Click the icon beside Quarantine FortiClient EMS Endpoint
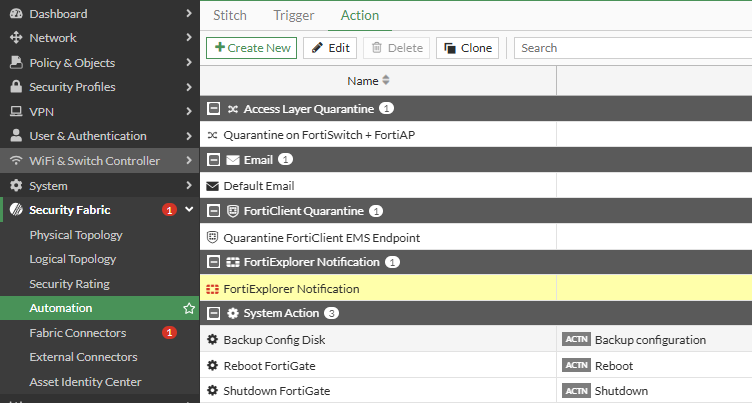The height and width of the screenshot is (403, 752). tap(212, 237)
